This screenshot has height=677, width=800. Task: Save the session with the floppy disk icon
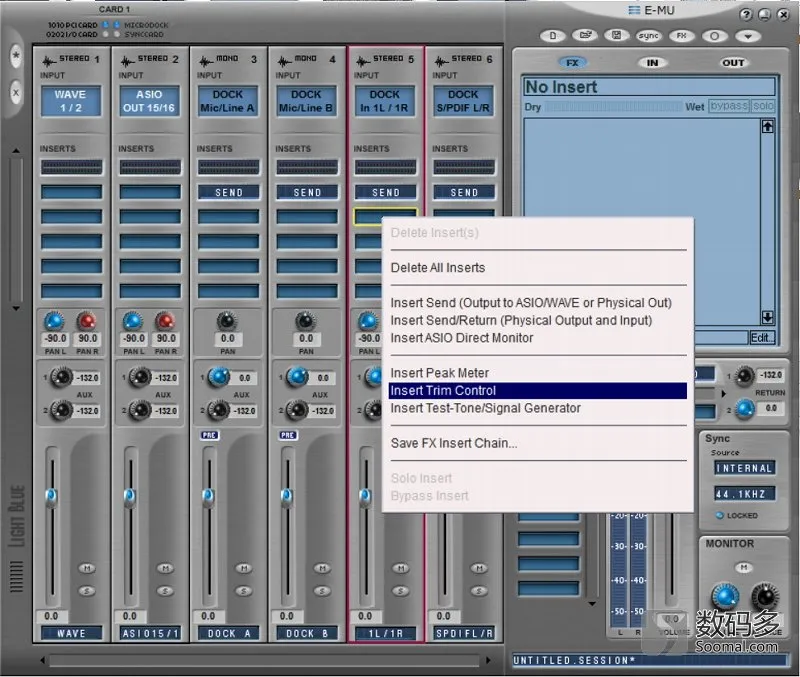[616, 35]
